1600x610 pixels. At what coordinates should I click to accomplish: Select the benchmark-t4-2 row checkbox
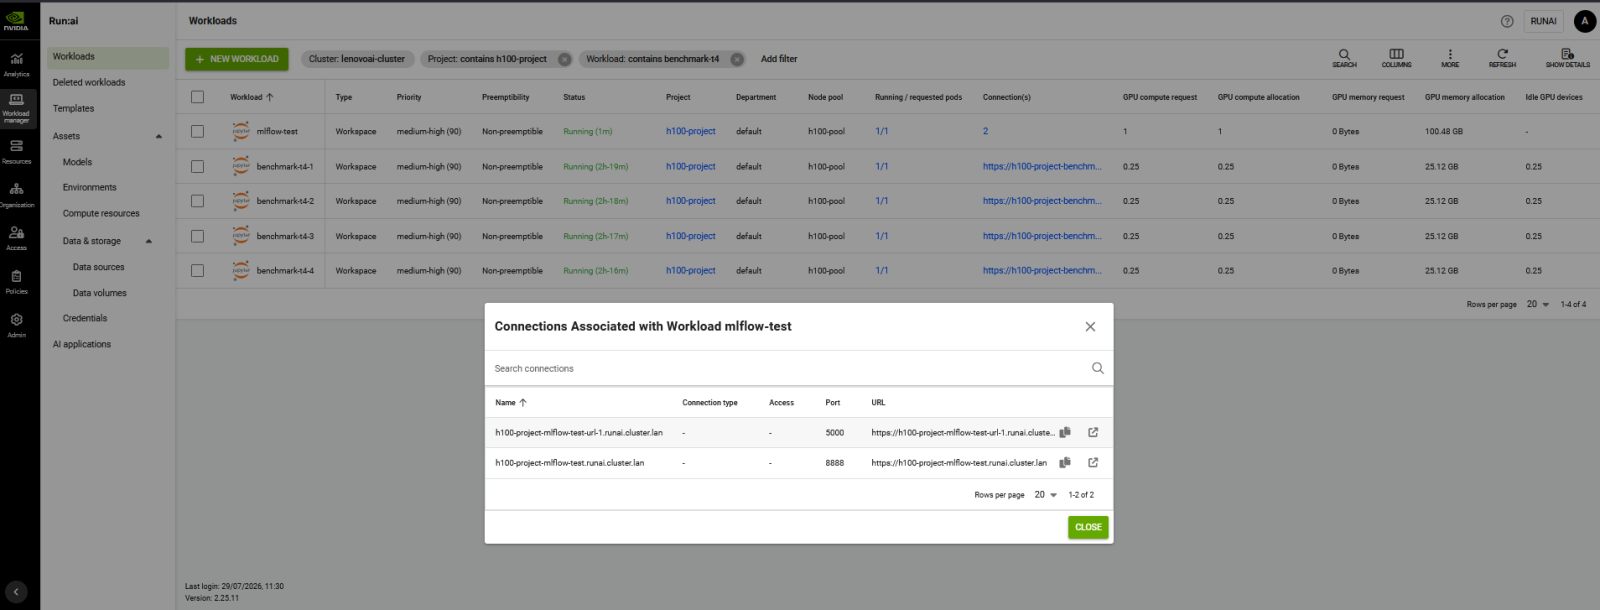pos(197,201)
